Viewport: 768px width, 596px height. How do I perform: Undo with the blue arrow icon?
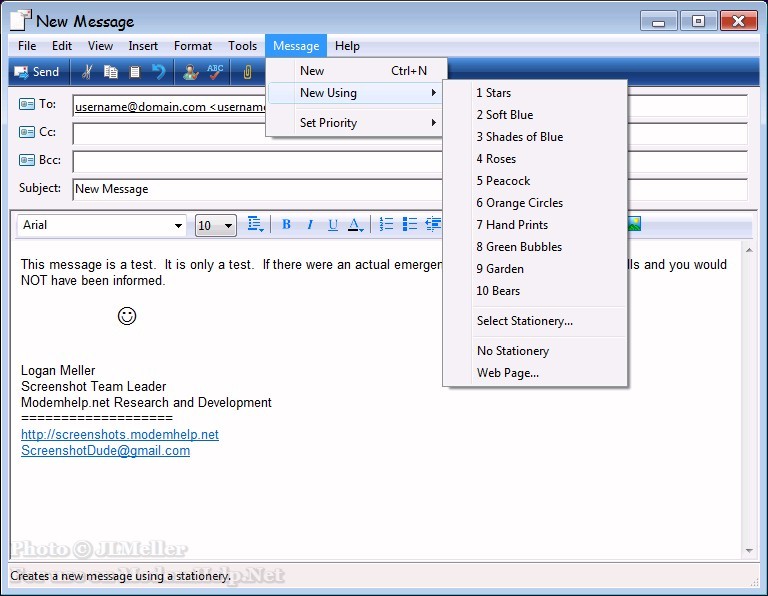pos(159,72)
